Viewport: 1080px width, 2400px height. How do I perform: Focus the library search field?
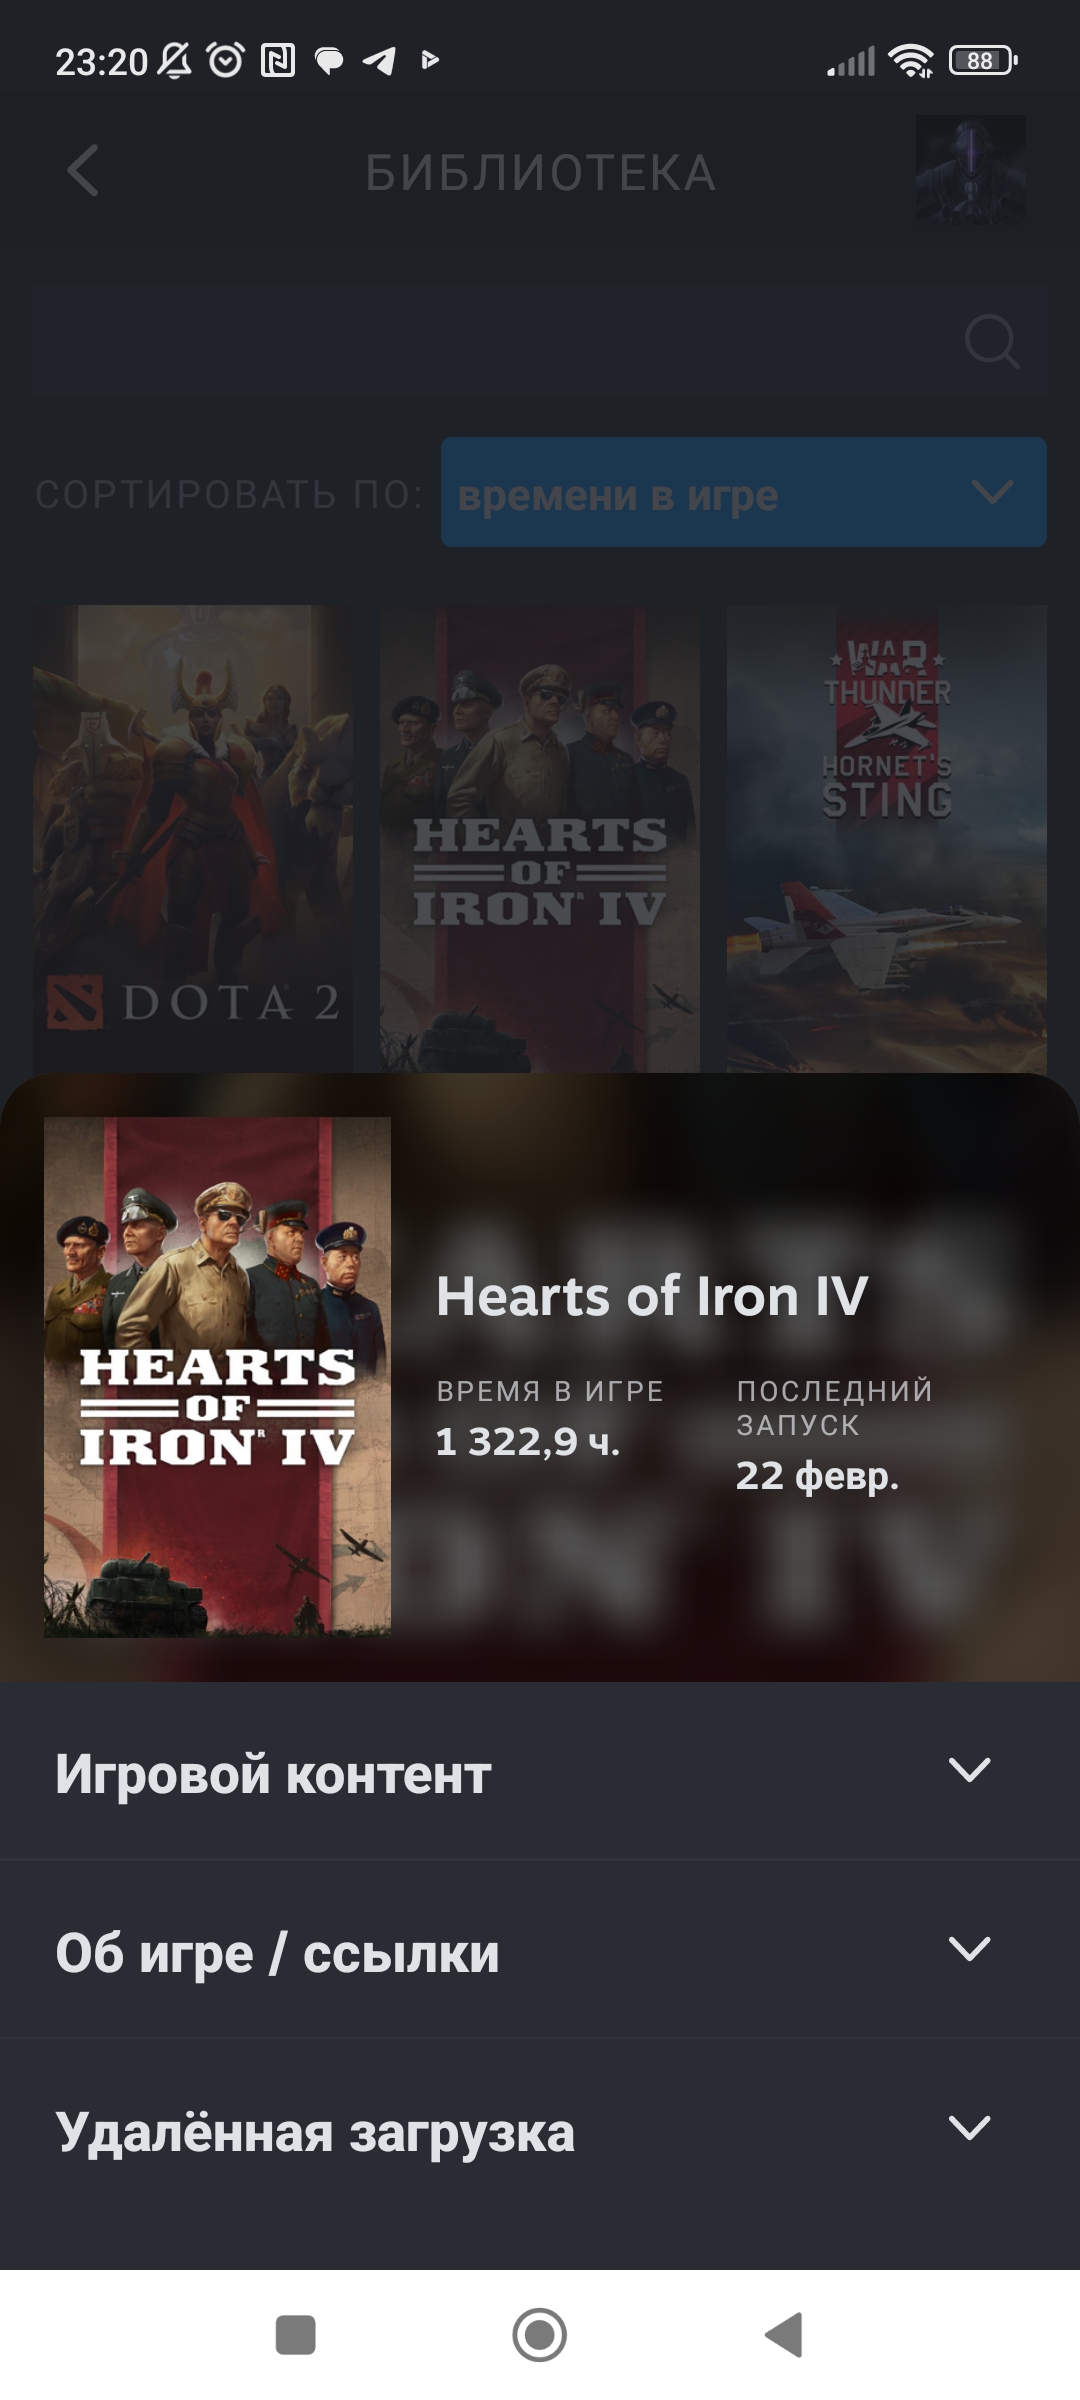point(540,342)
